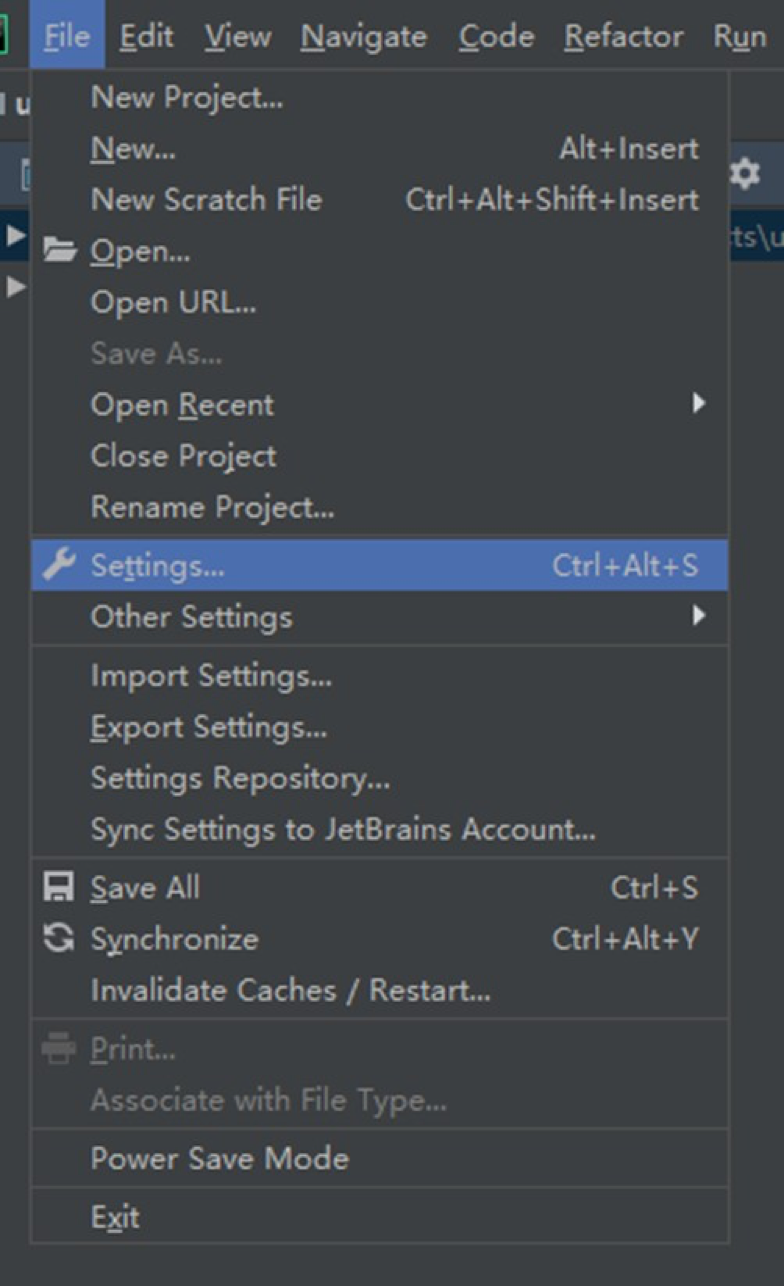This screenshot has height=1286, width=784.
Task: Select Close Project
Action: pyautogui.click(x=184, y=456)
